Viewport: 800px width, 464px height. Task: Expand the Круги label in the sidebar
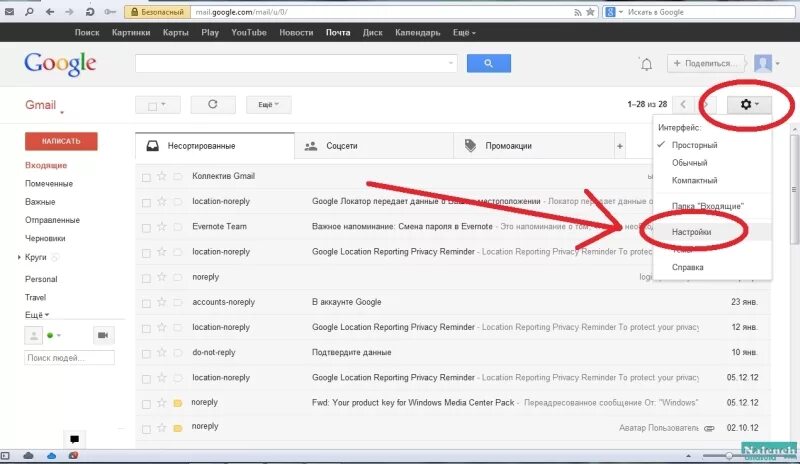(19, 257)
